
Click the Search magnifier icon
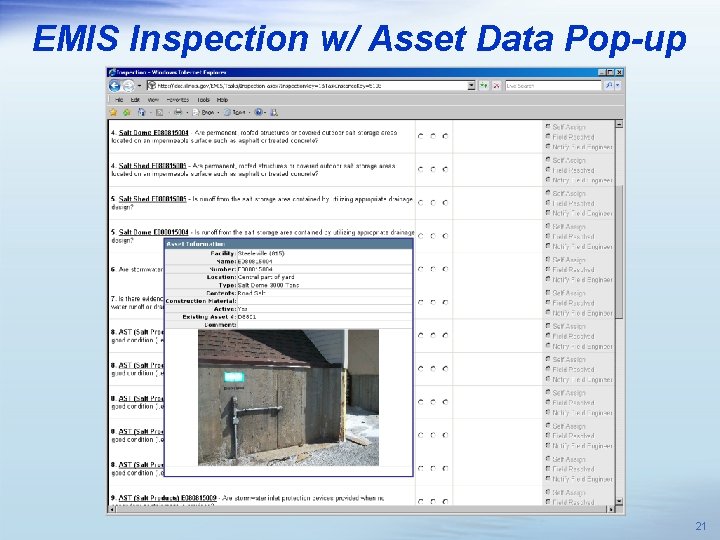click(608, 85)
